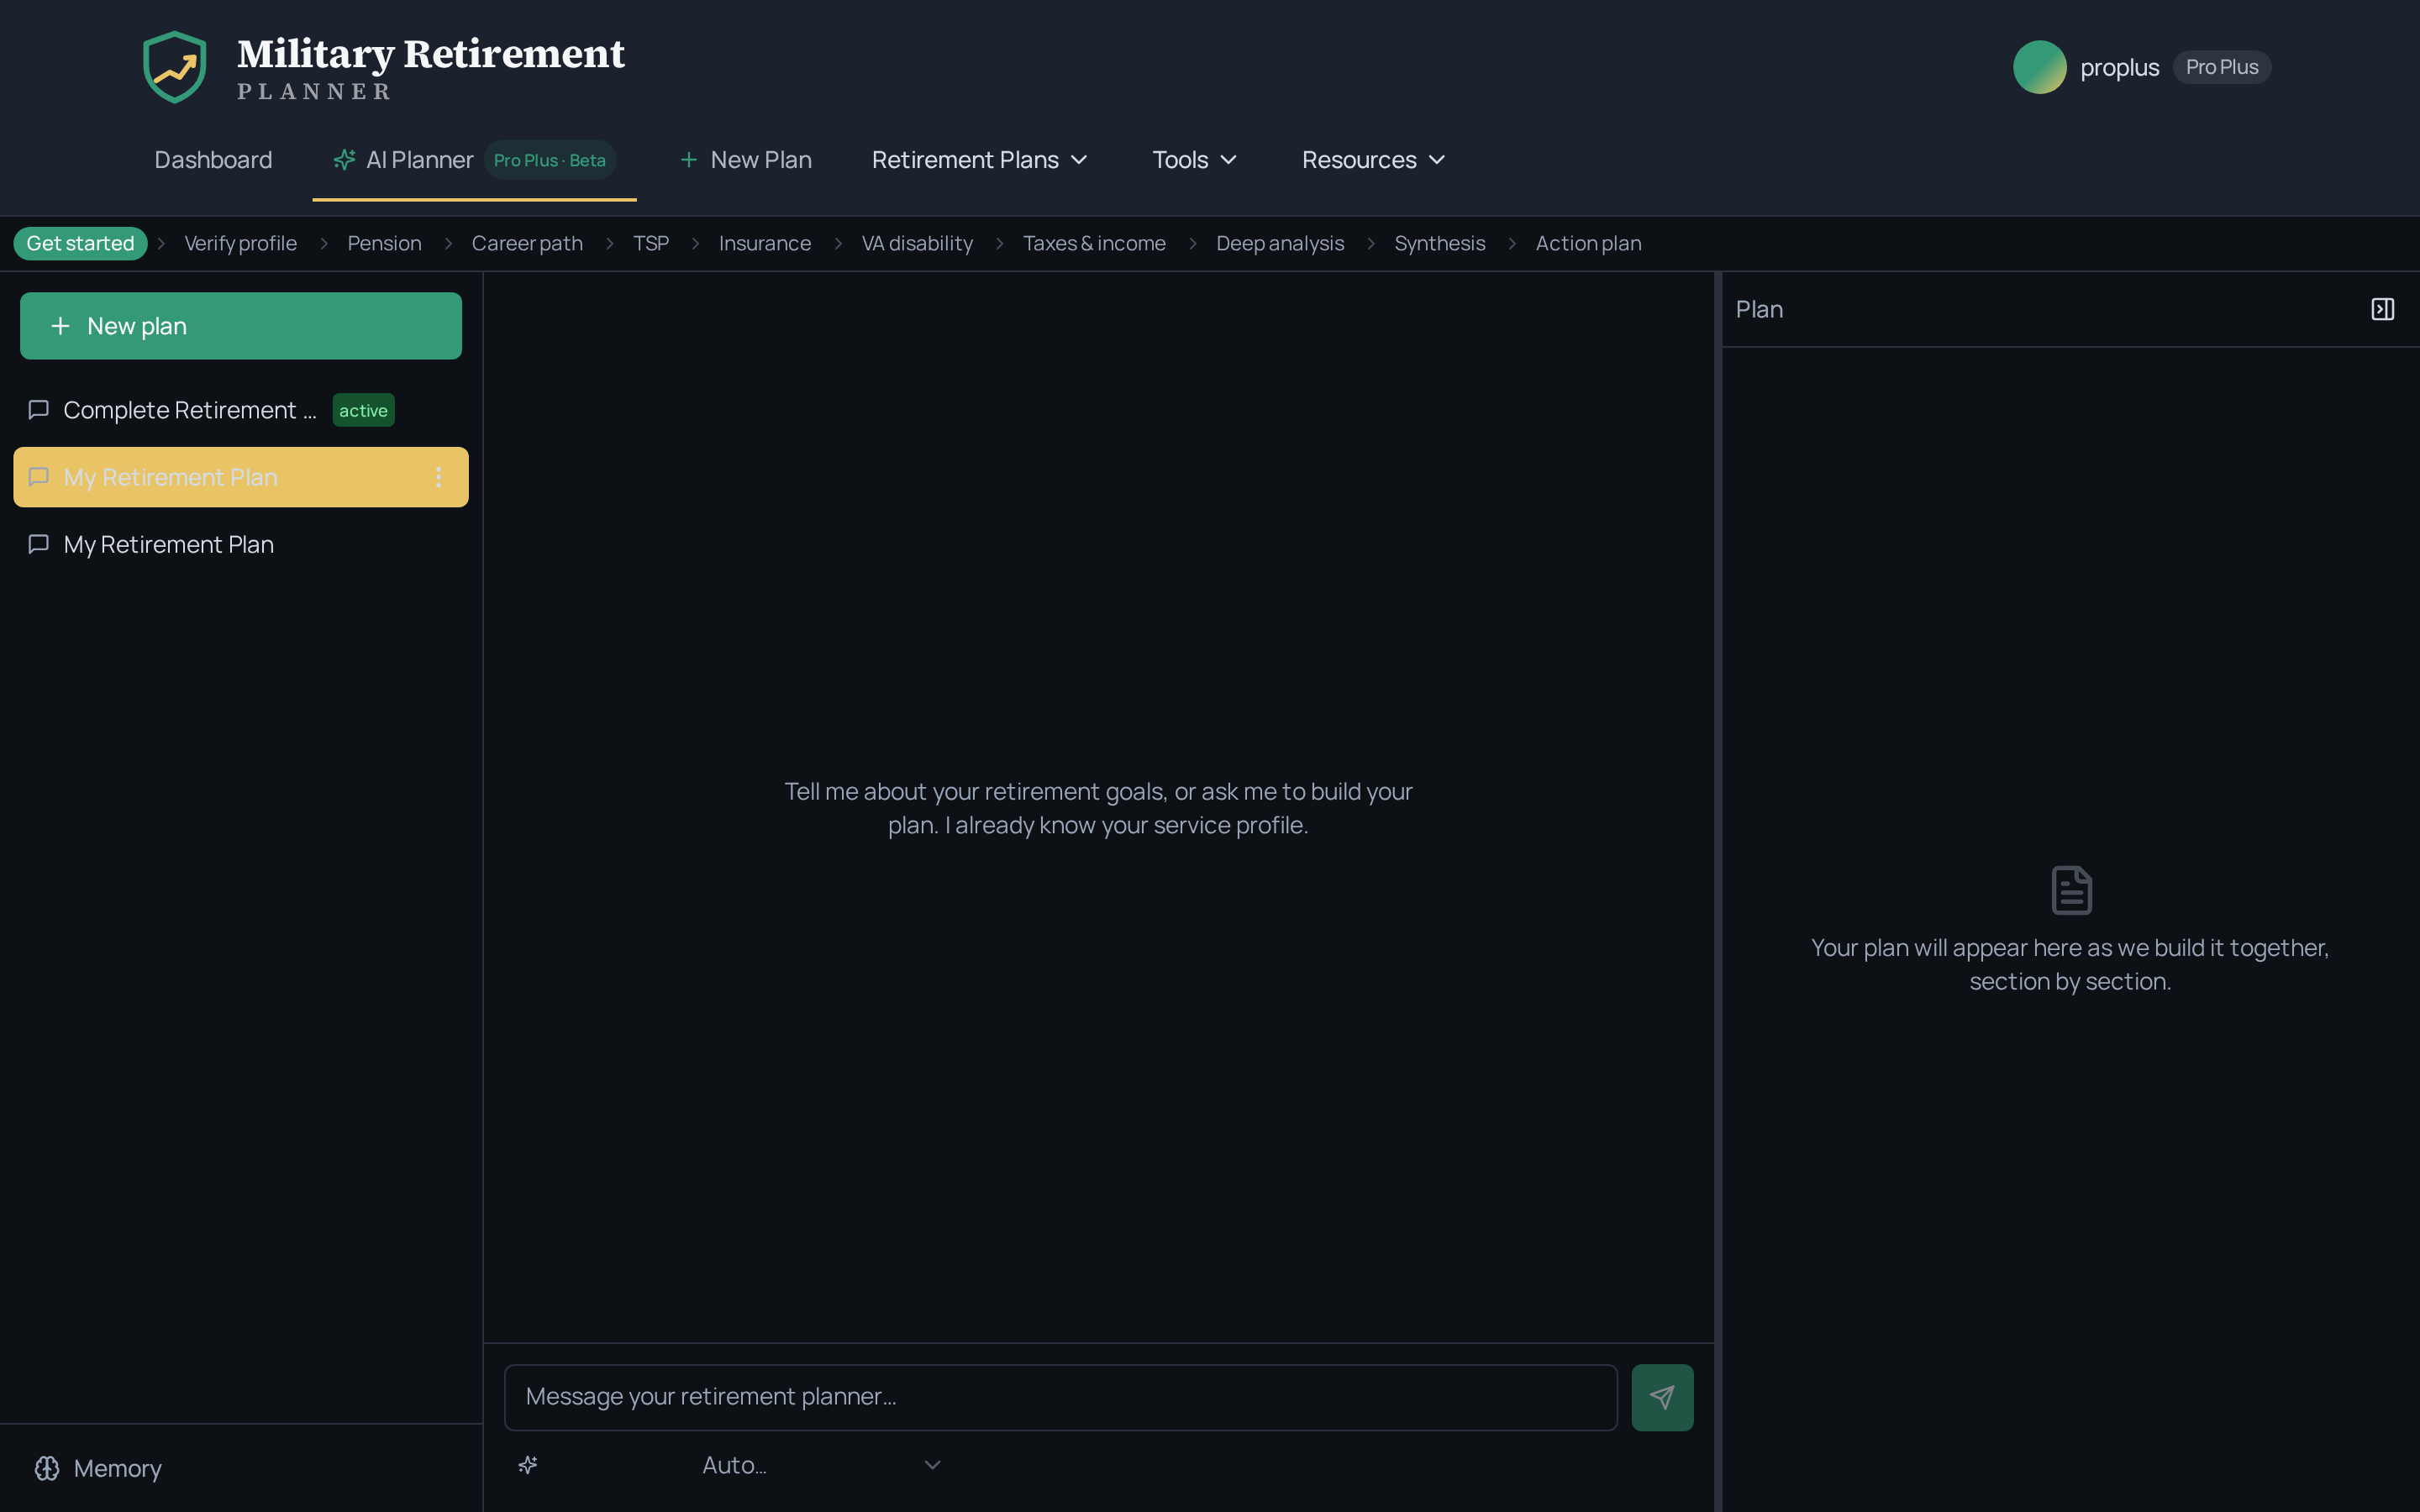Open the Complete Retirement plan conversation
Screen dimensions: 2420x1512
point(241,410)
